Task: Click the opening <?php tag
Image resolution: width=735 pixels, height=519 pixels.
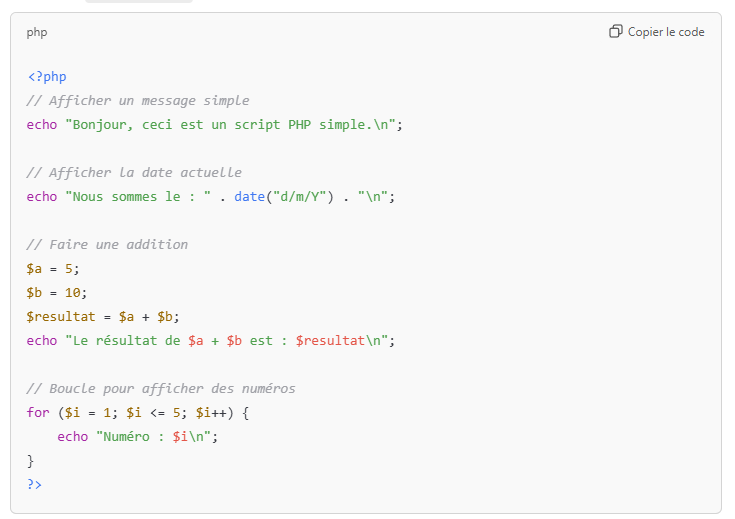Action: tap(47, 77)
